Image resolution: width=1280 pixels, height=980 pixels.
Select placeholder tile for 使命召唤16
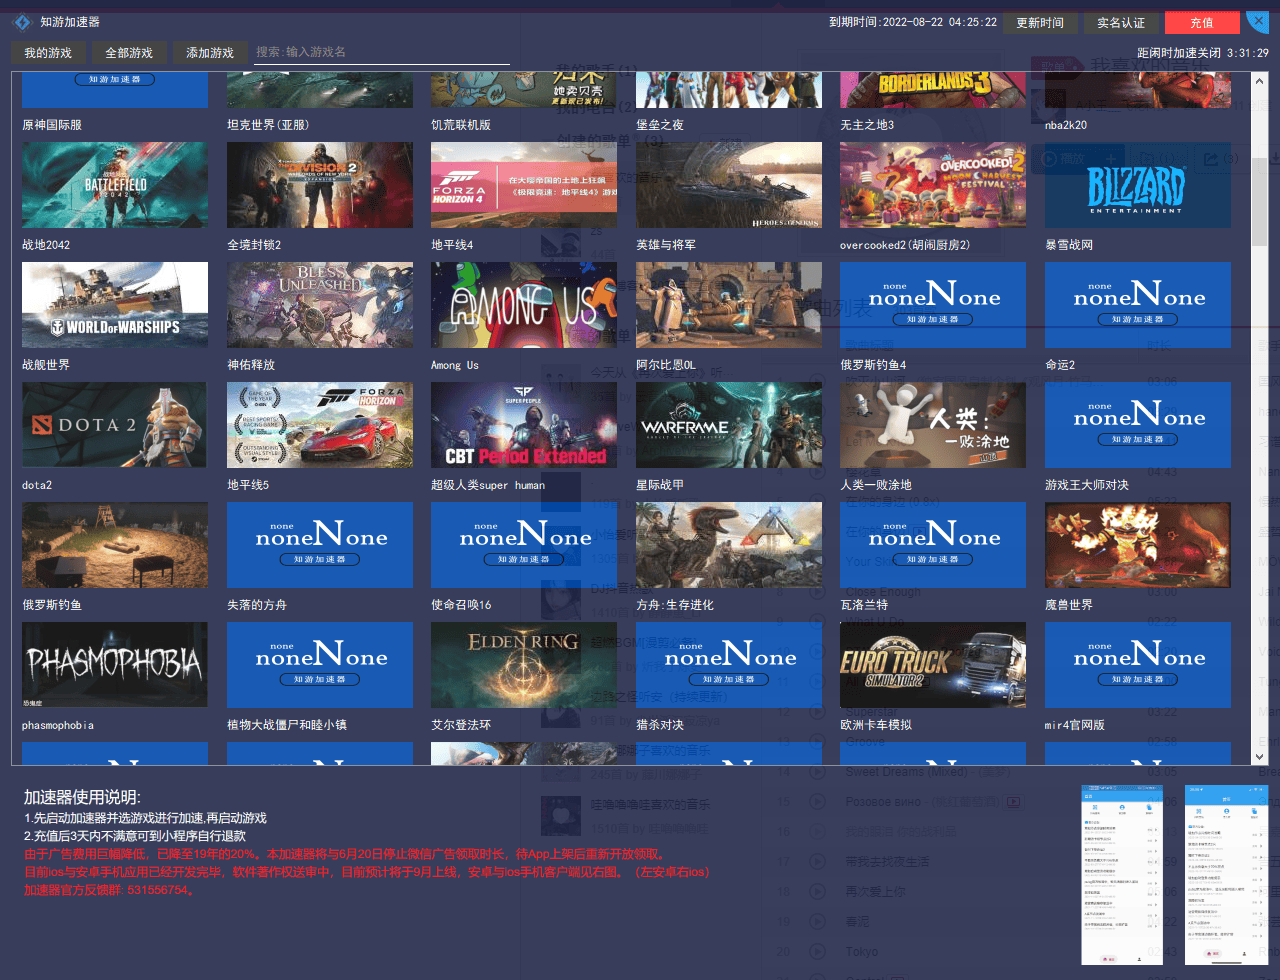click(524, 545)
